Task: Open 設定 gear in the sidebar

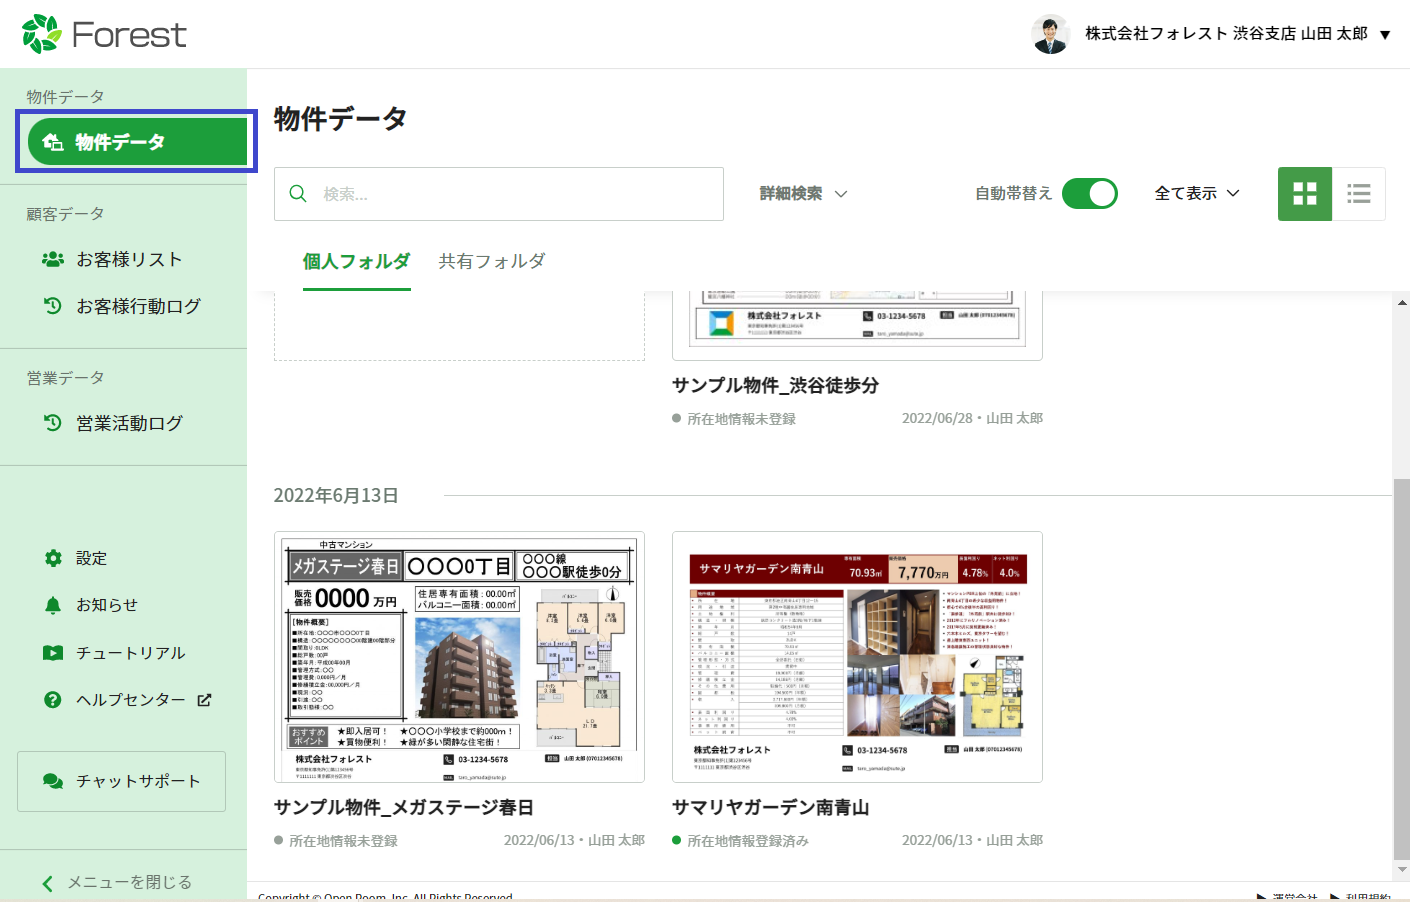Action: (x=90, y=558)
